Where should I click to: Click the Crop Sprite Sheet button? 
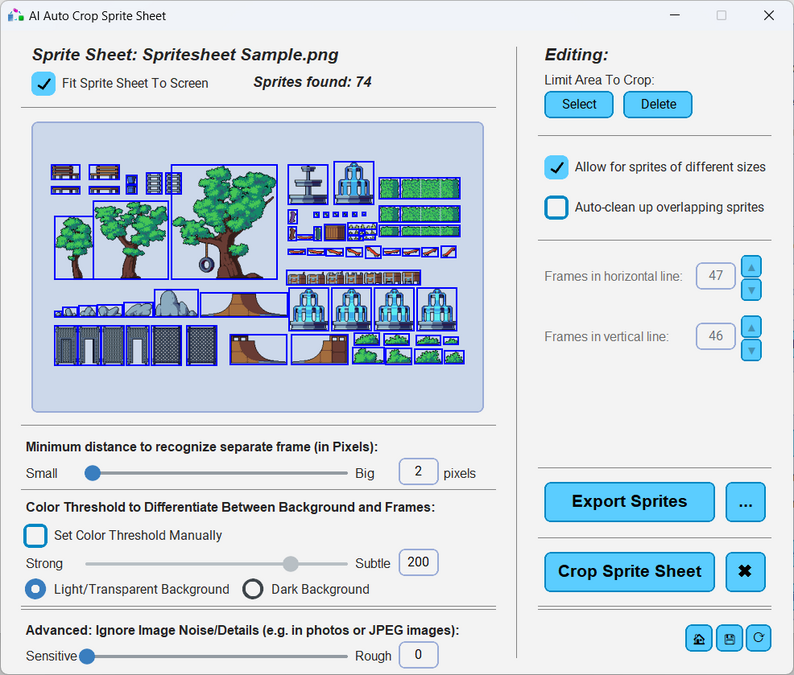pyautogui.click(x=629, y=572)
